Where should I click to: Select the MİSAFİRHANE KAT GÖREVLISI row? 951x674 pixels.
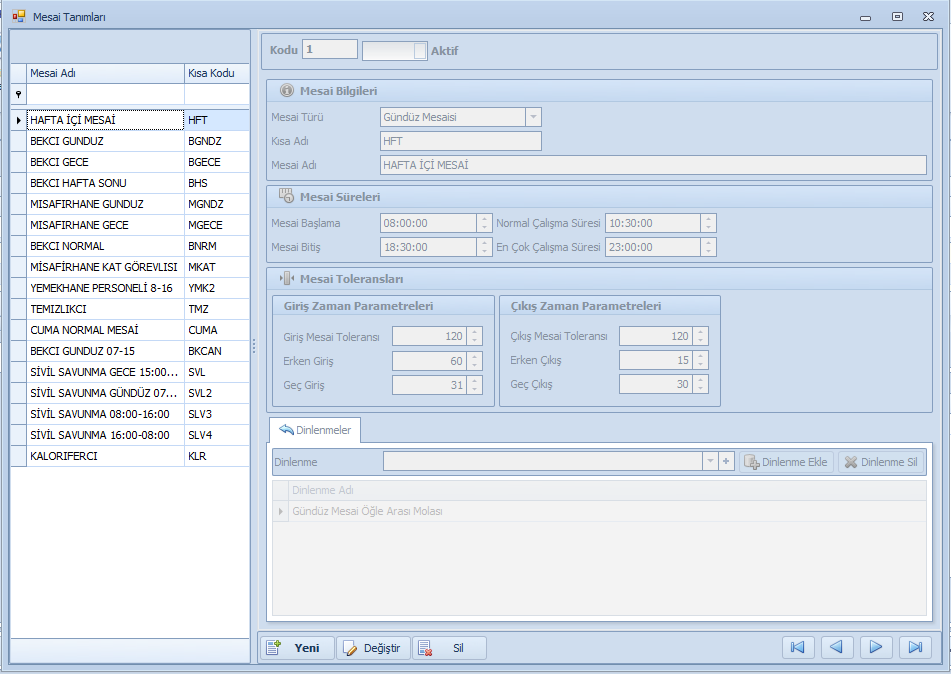coord(130,267)
